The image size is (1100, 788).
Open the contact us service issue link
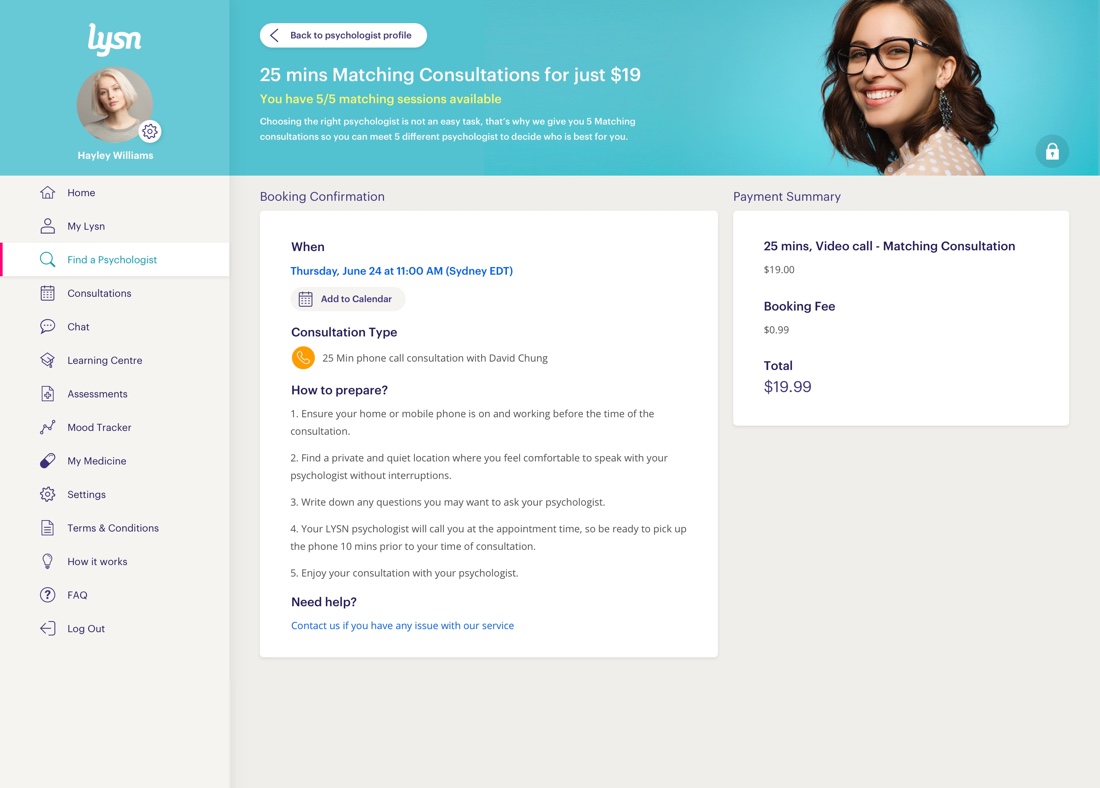click(x=402, y=625)
